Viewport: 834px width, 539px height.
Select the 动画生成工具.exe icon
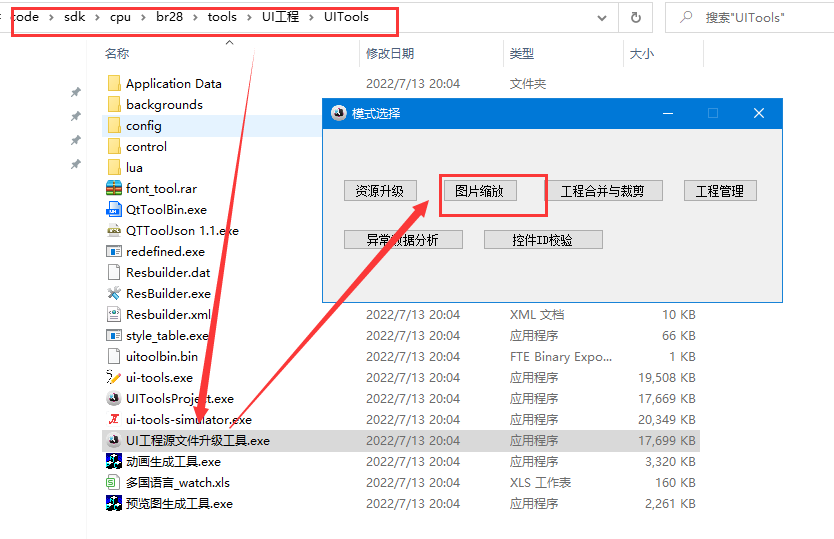pyautogui.click(x=114, y=461)
